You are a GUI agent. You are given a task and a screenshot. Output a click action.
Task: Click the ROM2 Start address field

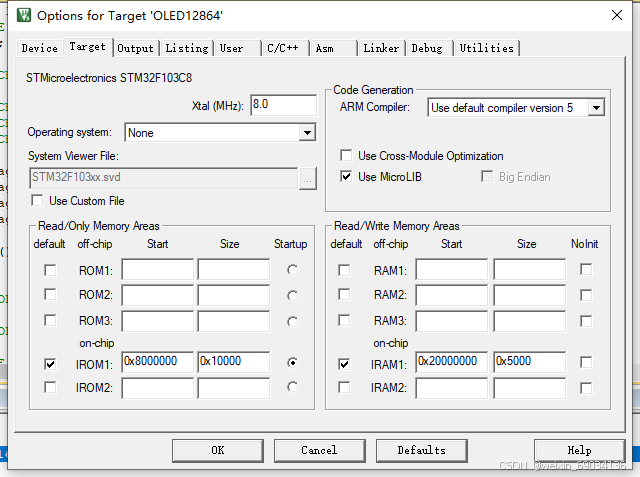pyautogui.click(x=158, y=295)
